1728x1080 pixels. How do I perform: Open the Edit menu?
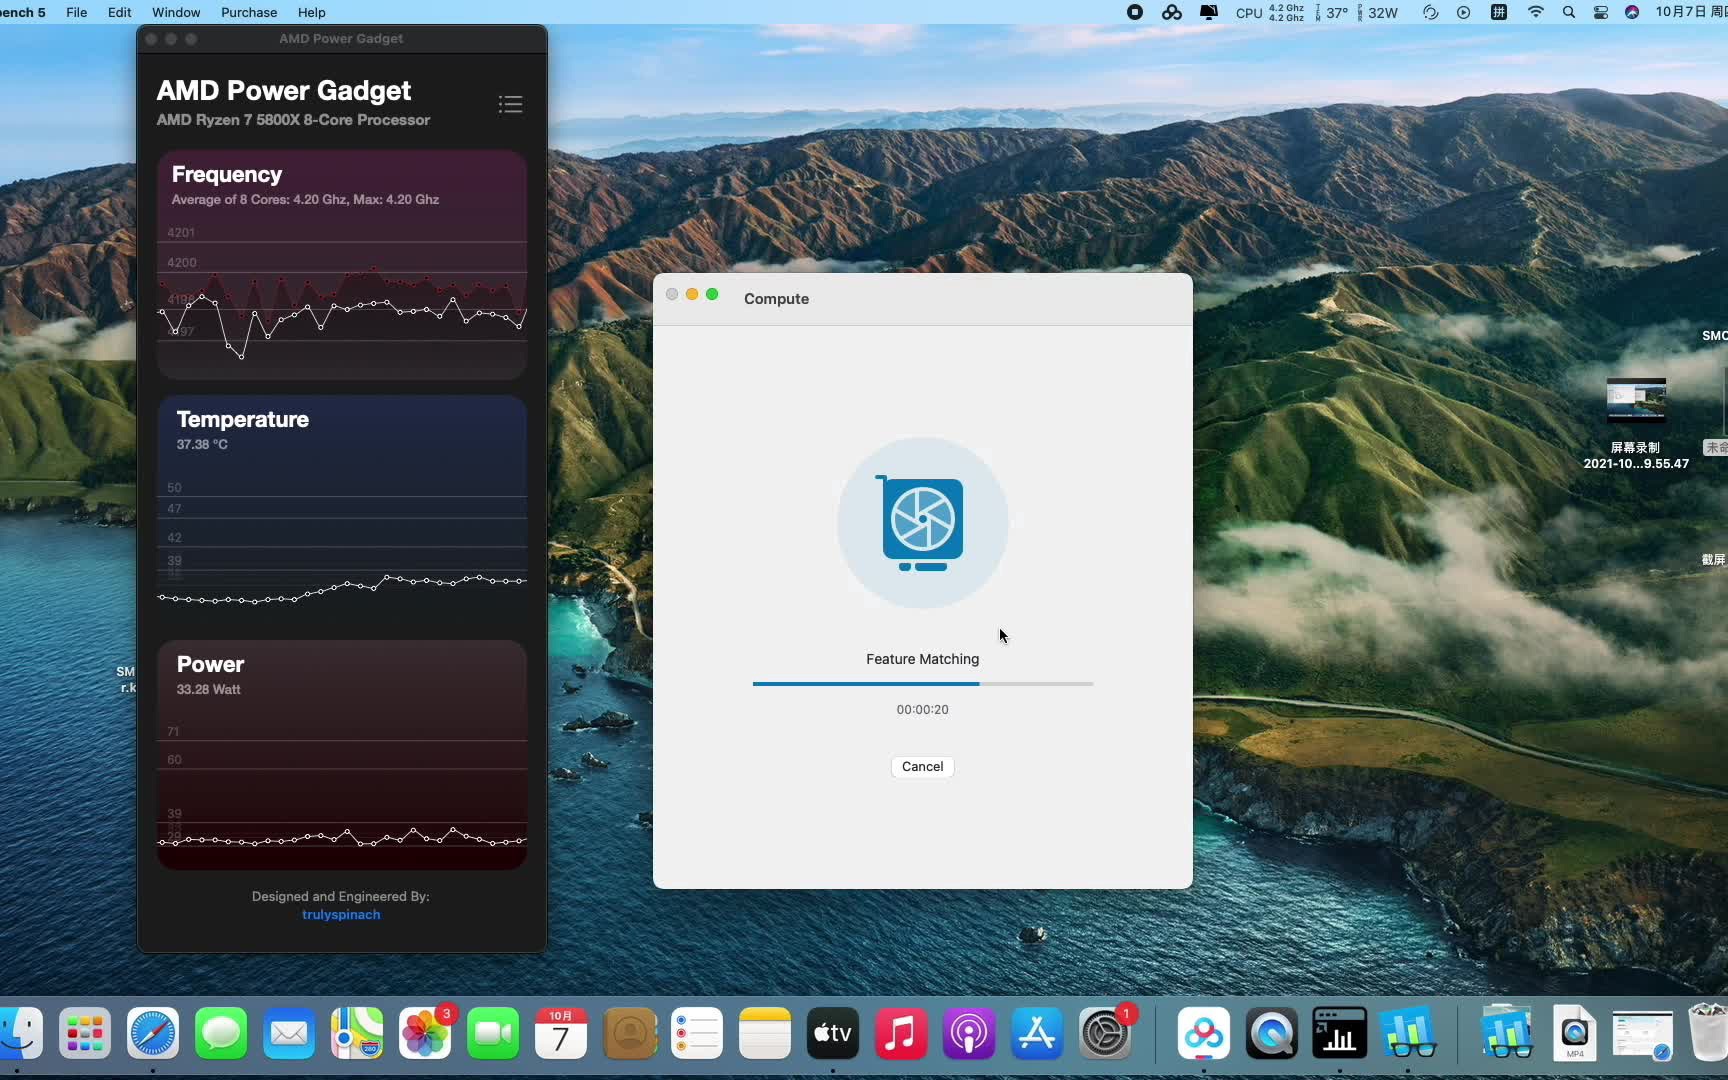119,12
